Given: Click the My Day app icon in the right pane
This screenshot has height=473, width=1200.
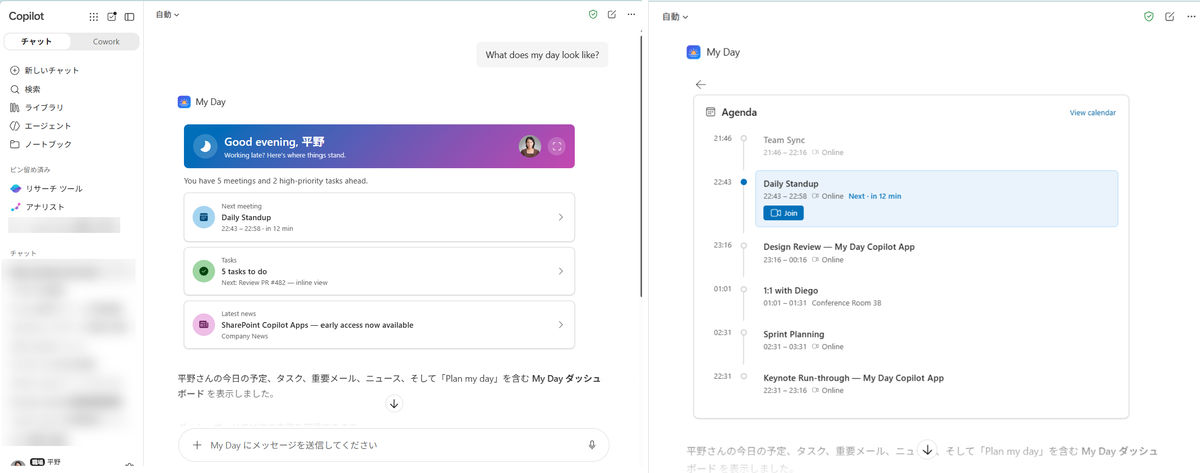Looking at the screenshot, I should (x=694, y=52).
